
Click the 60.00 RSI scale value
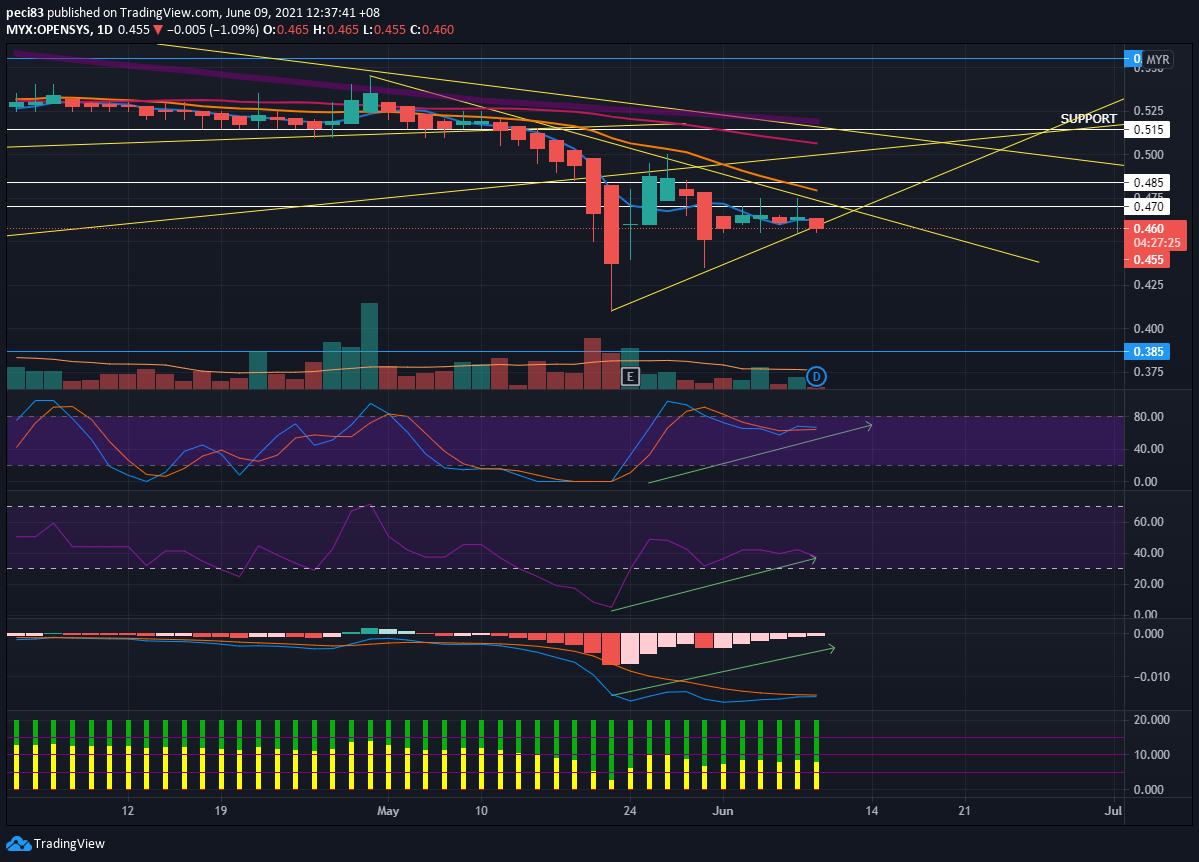click(x=1149, y=522)
